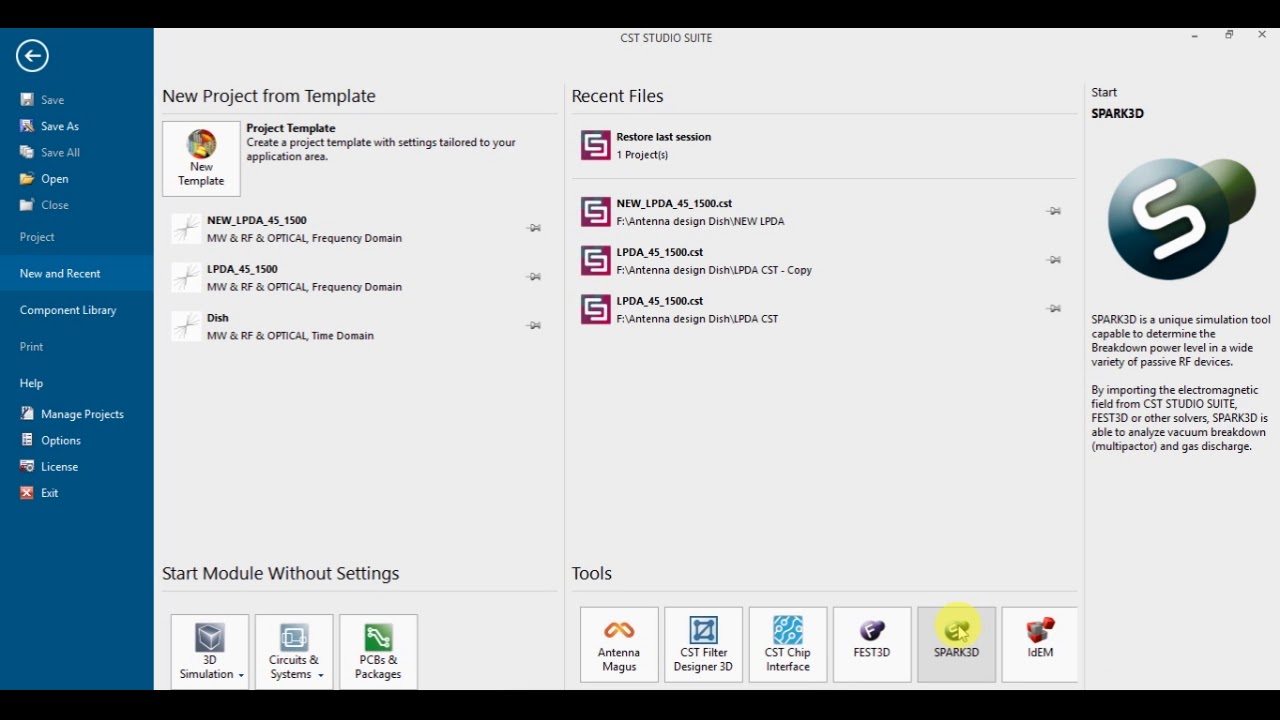Pin recent file from F:\Antenna design Dish\LPDA CST
The image size is (1280, 720).
[1053, 308]
